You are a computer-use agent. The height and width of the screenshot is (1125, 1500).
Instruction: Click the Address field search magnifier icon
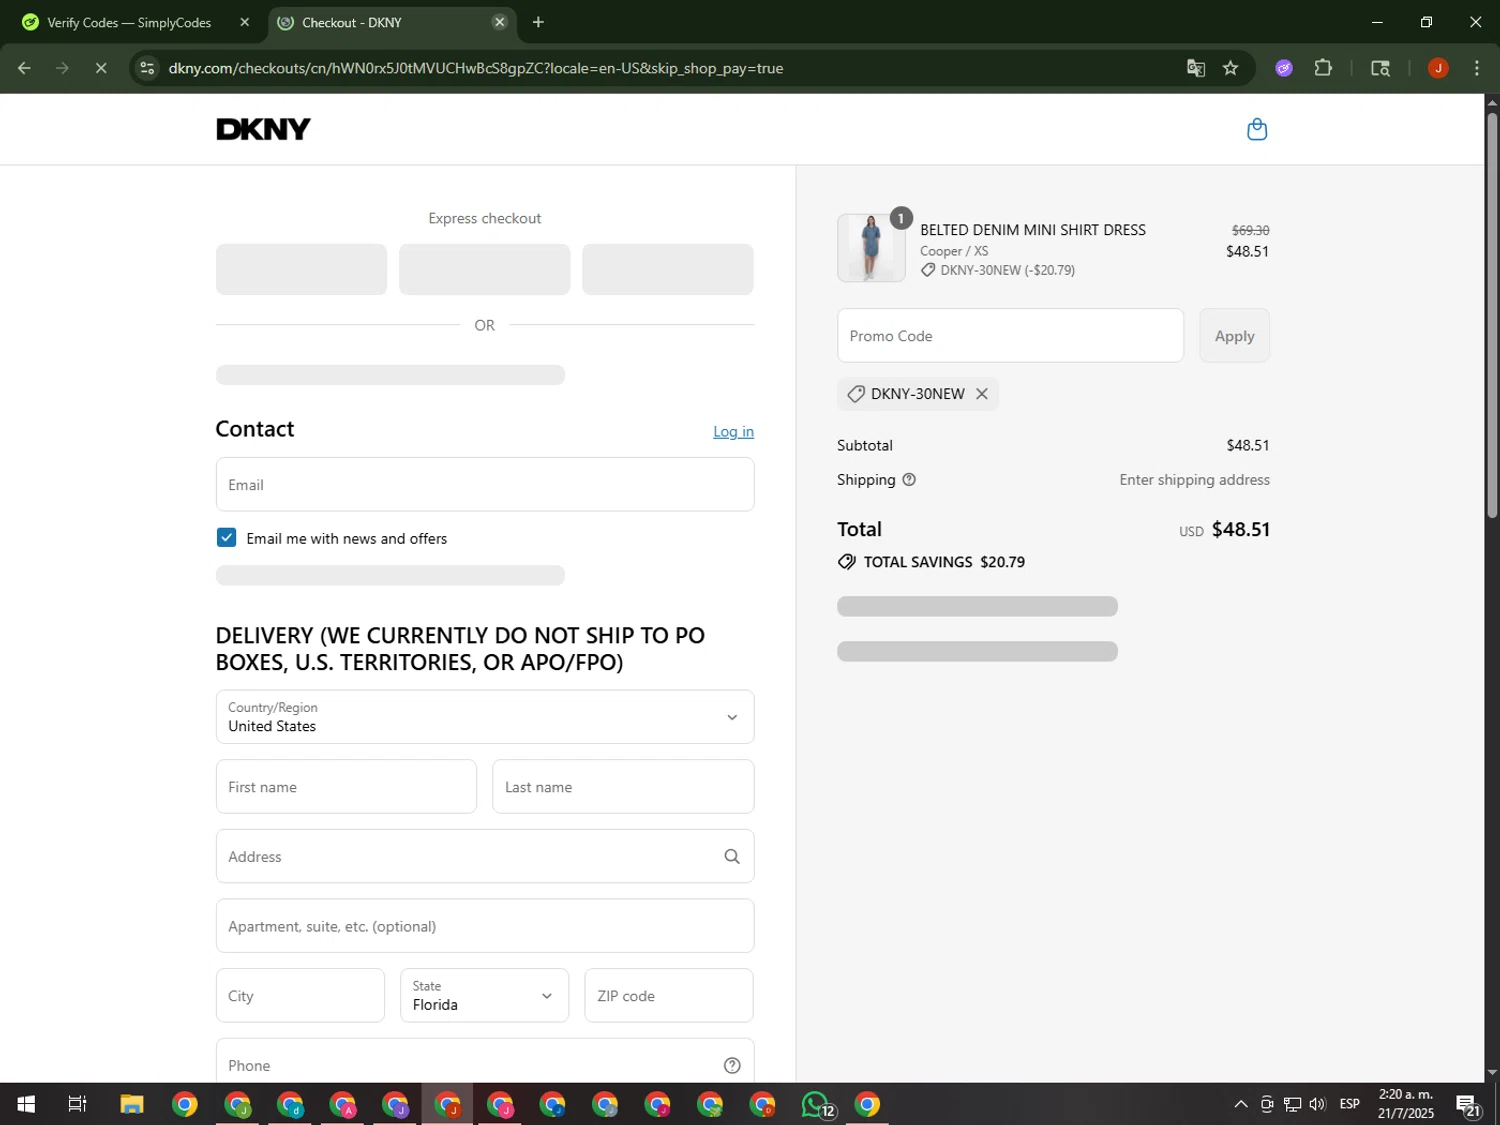[x=732, y=856]
